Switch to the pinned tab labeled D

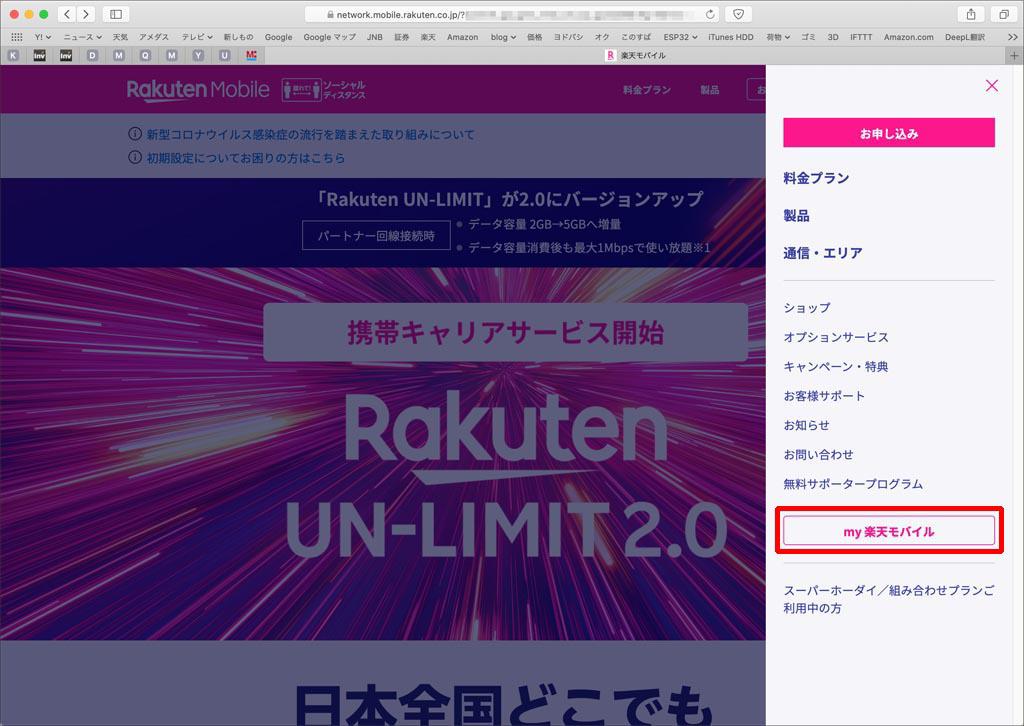click(92, 55)
